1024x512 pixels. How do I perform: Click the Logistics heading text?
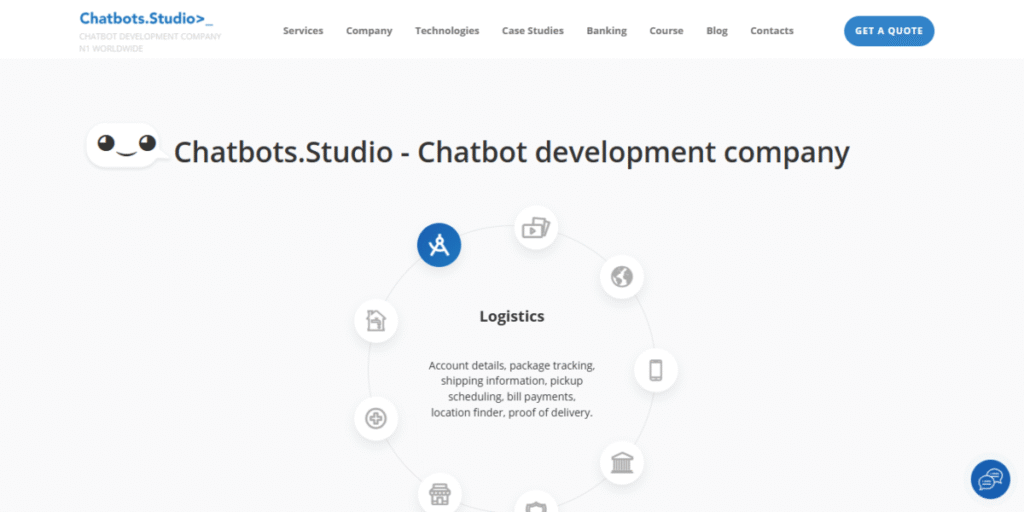point(512,316)
